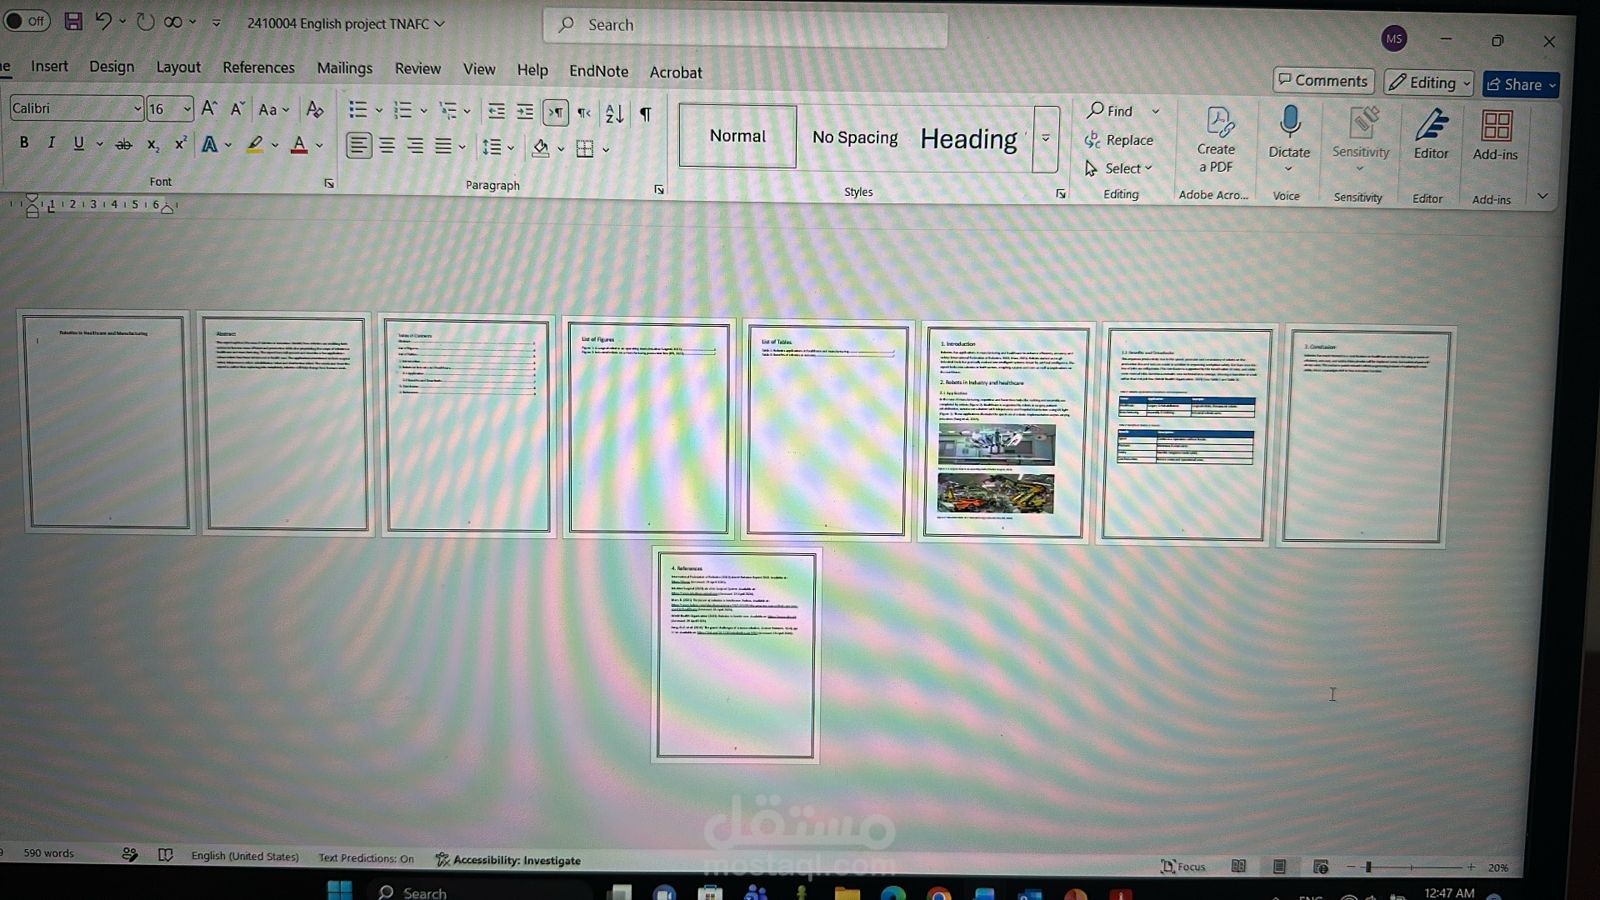The height and width of the screenshot is (900, 1600).
Task: Toggle show paragraph marks (pilcrow)
Action: [646, 114]
